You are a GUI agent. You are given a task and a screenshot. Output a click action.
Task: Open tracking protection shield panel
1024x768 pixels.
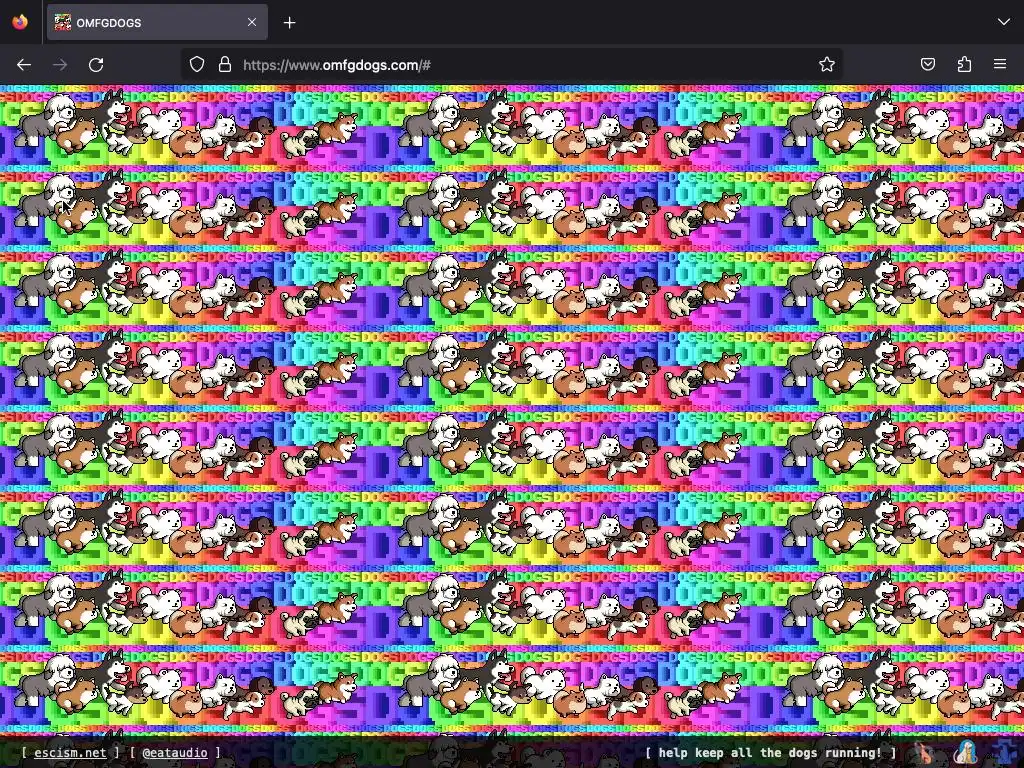(x=197, y=65)
